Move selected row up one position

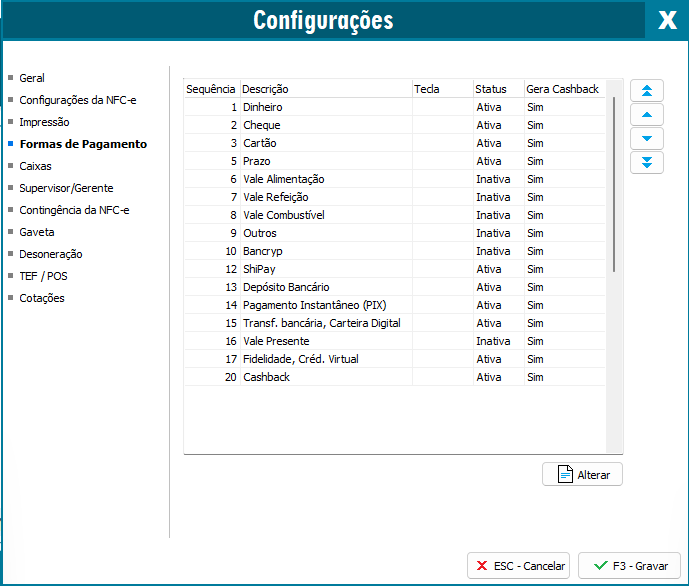646,115
